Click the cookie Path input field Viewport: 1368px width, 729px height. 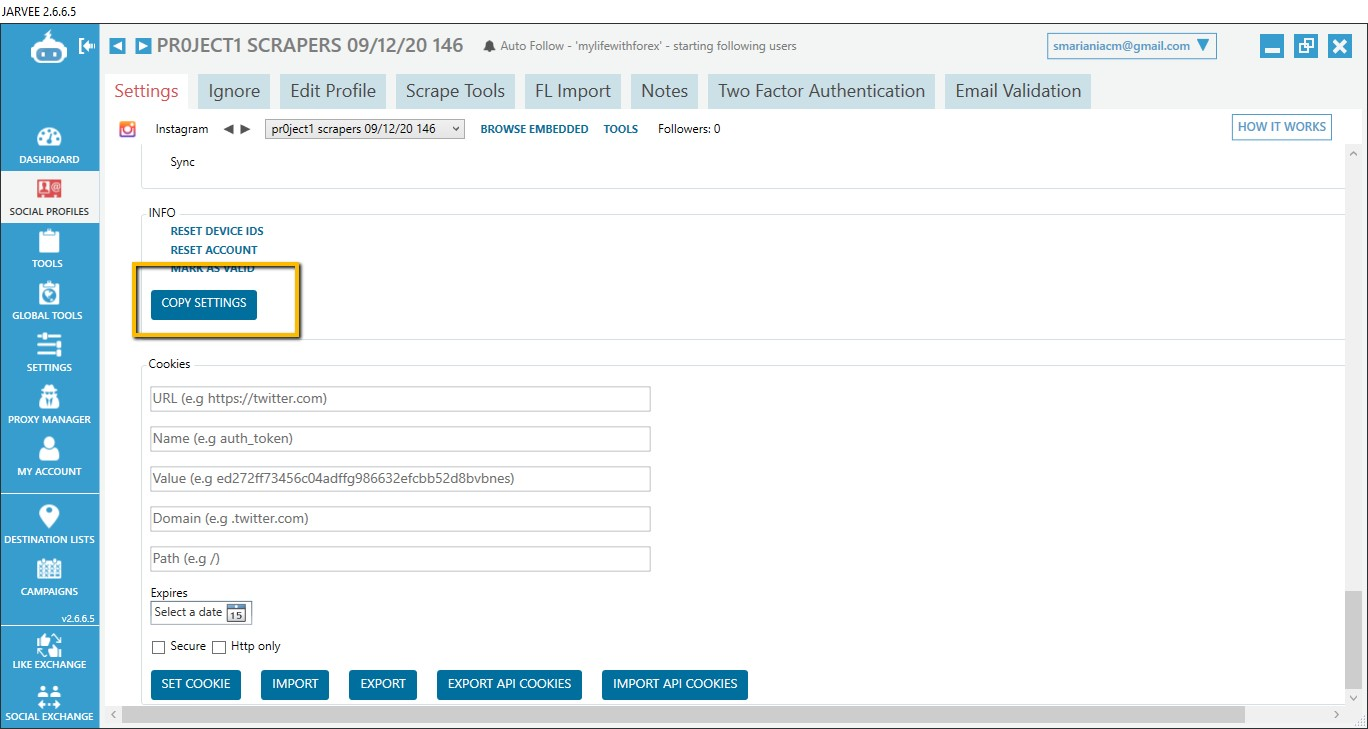(x=400, y=559)
